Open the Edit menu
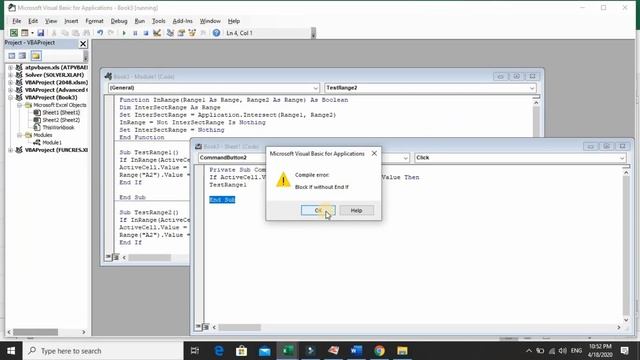Viewport: 640px width, 360px height. click(x=33, y=21)
